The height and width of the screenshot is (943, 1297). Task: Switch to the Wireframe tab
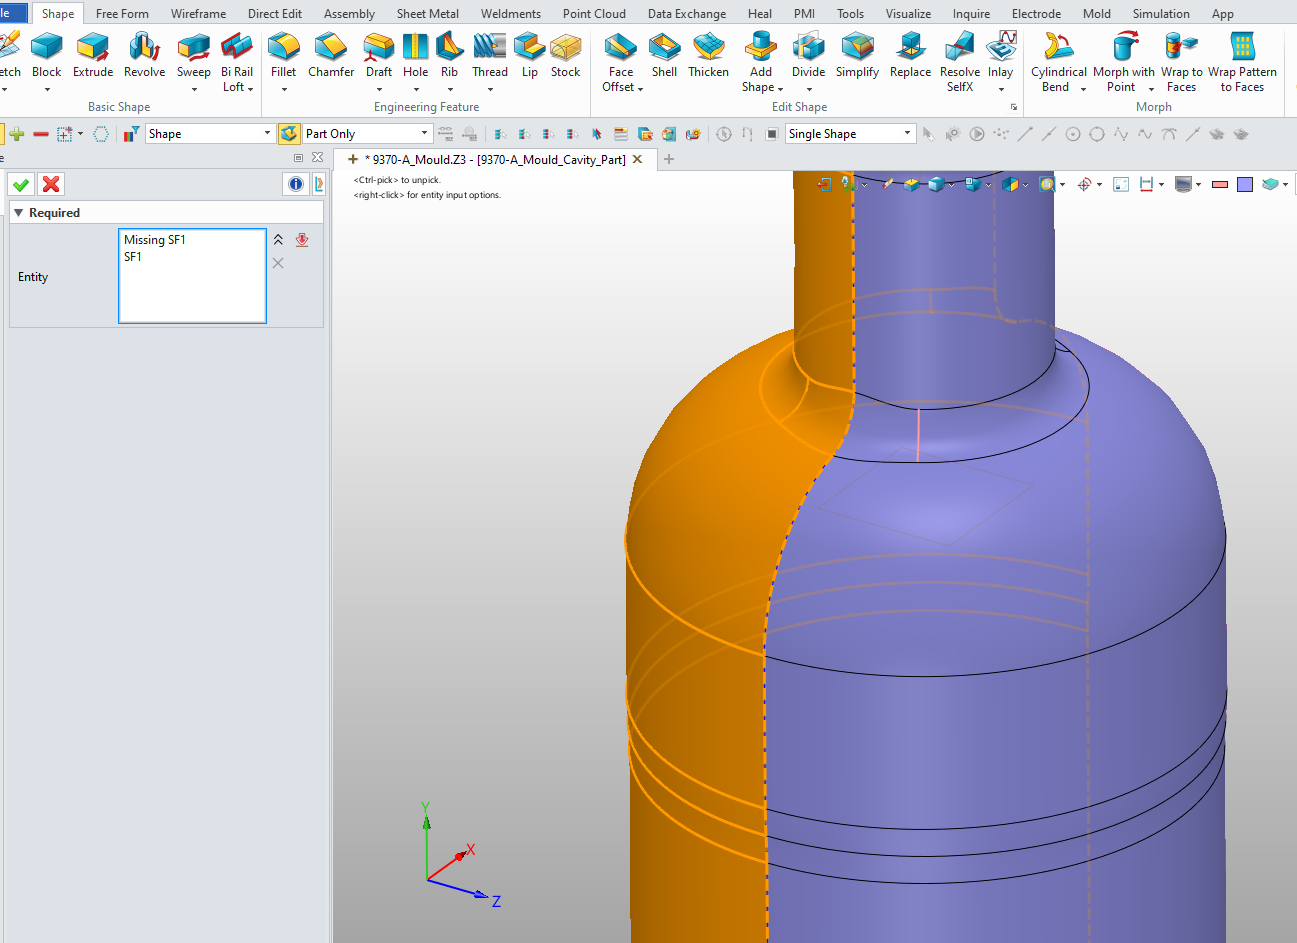click(198, 14)
